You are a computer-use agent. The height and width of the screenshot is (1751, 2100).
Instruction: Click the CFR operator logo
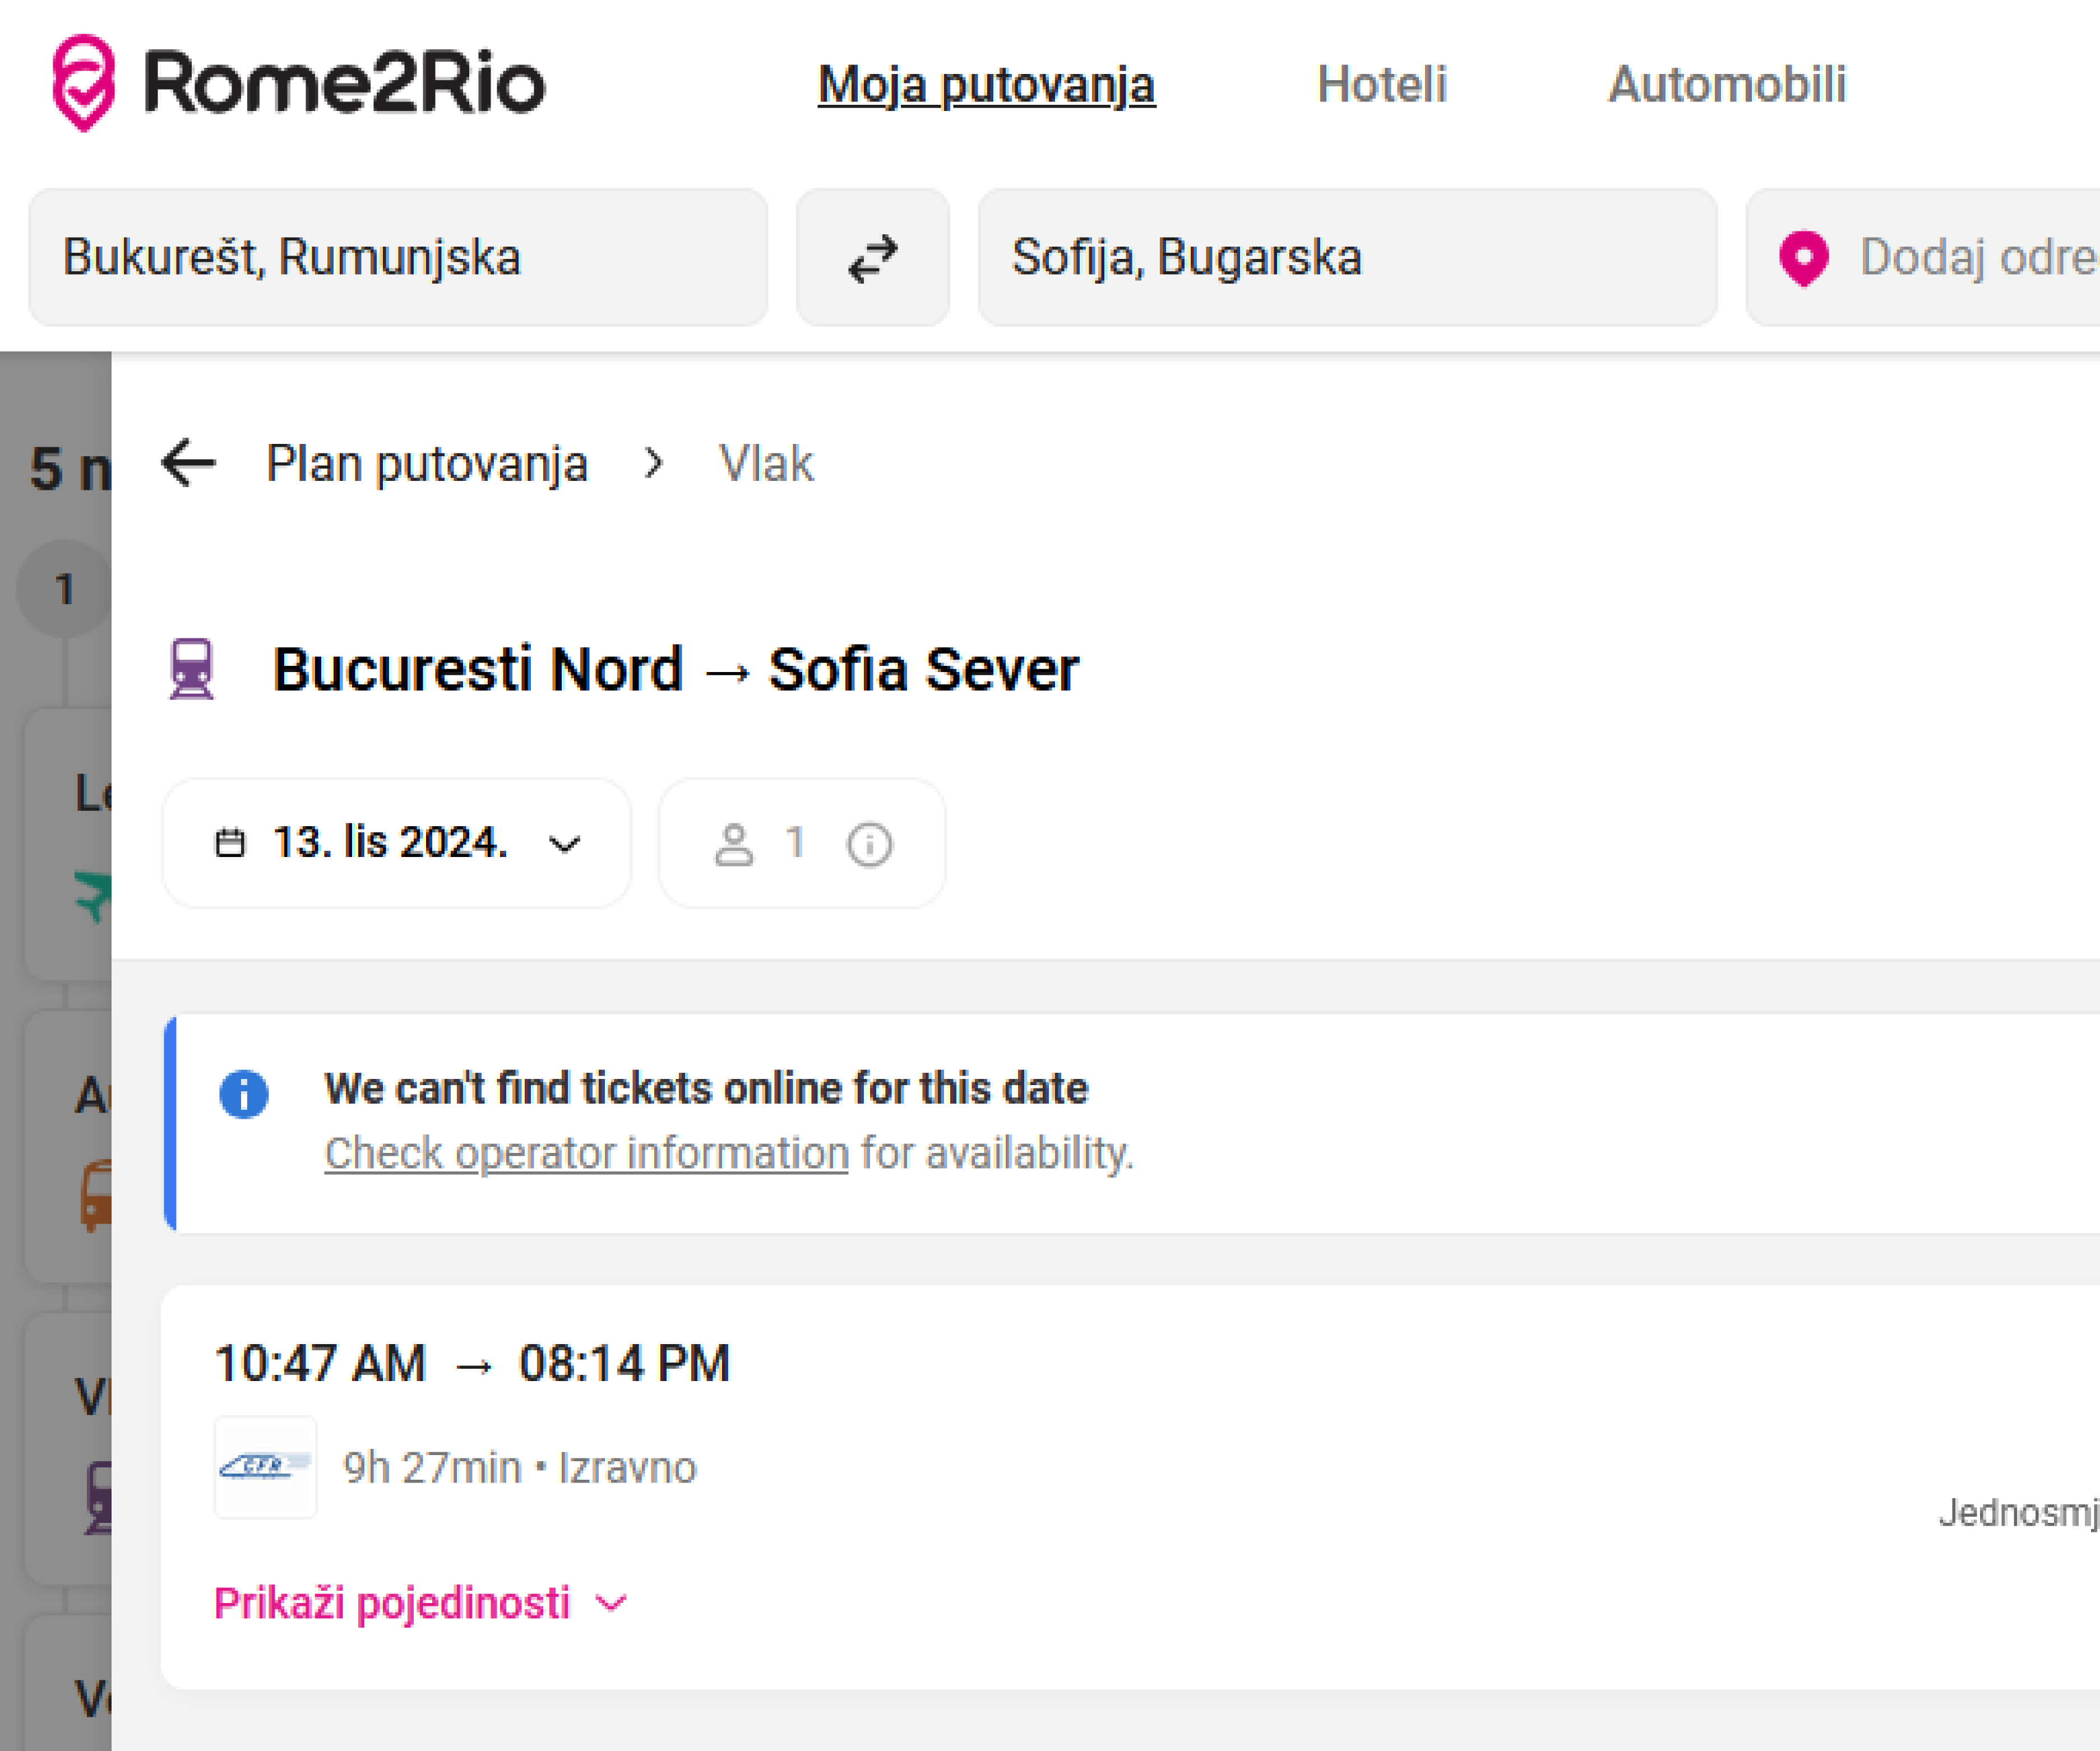265,1467
